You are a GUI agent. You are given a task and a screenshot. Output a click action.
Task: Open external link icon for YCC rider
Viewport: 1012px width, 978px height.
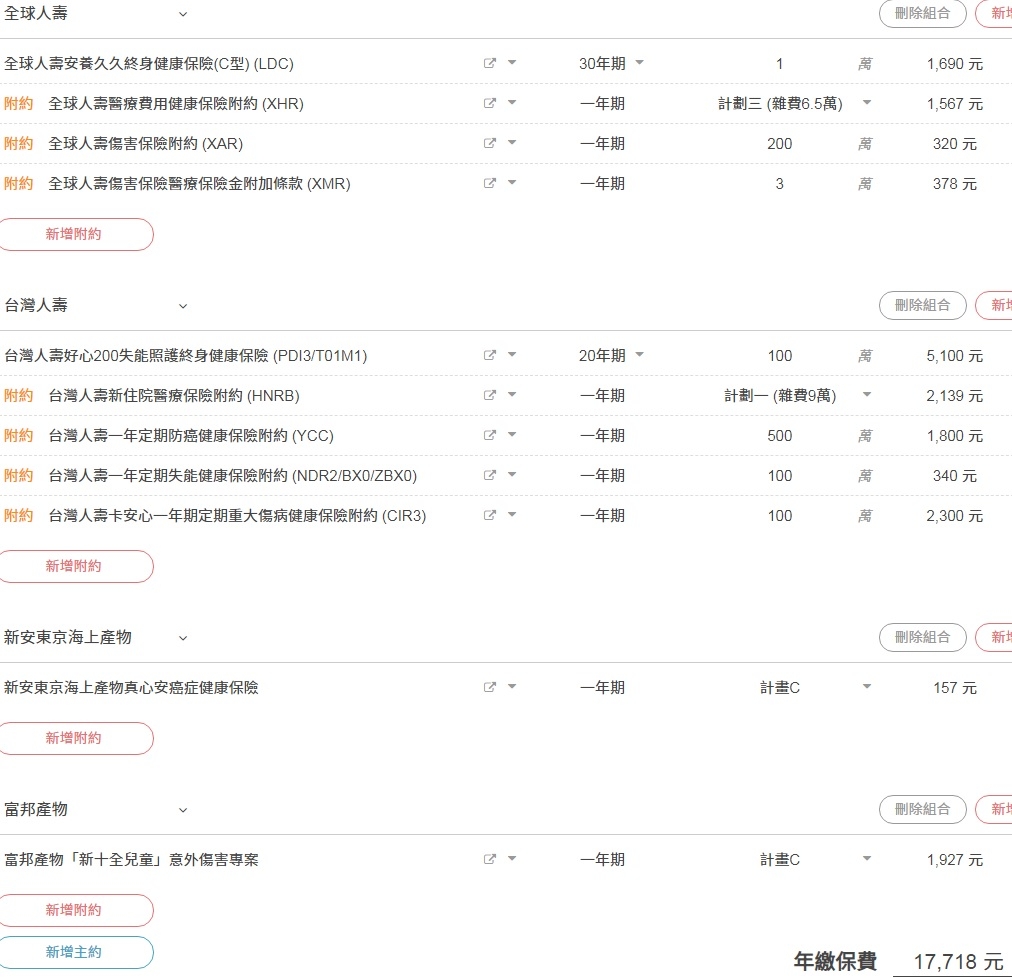pos(490,435)
